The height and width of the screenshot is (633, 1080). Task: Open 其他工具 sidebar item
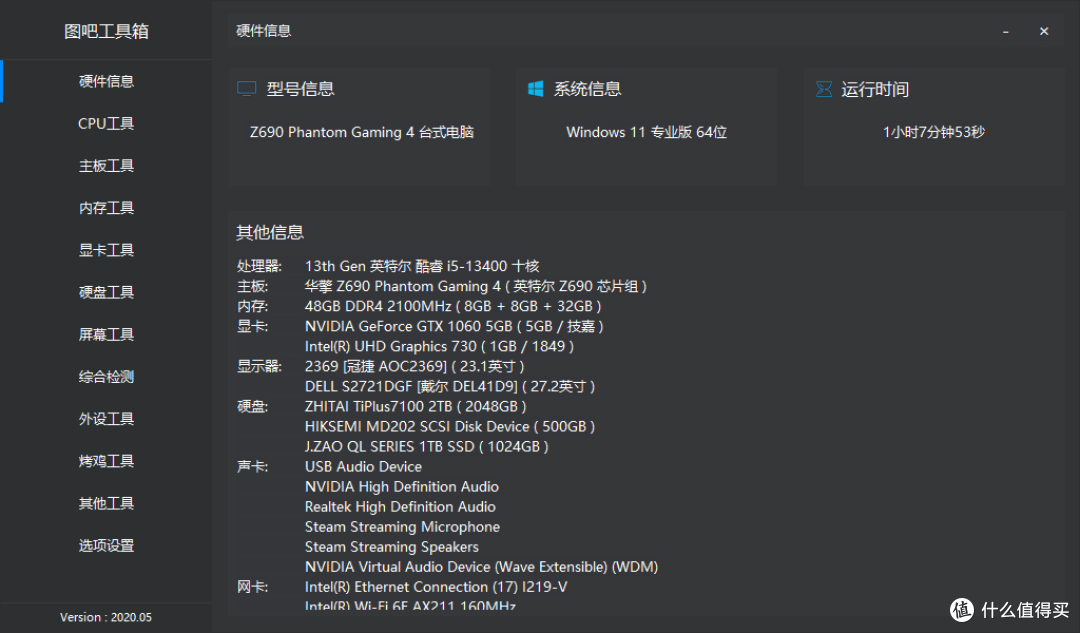point(106,503)
